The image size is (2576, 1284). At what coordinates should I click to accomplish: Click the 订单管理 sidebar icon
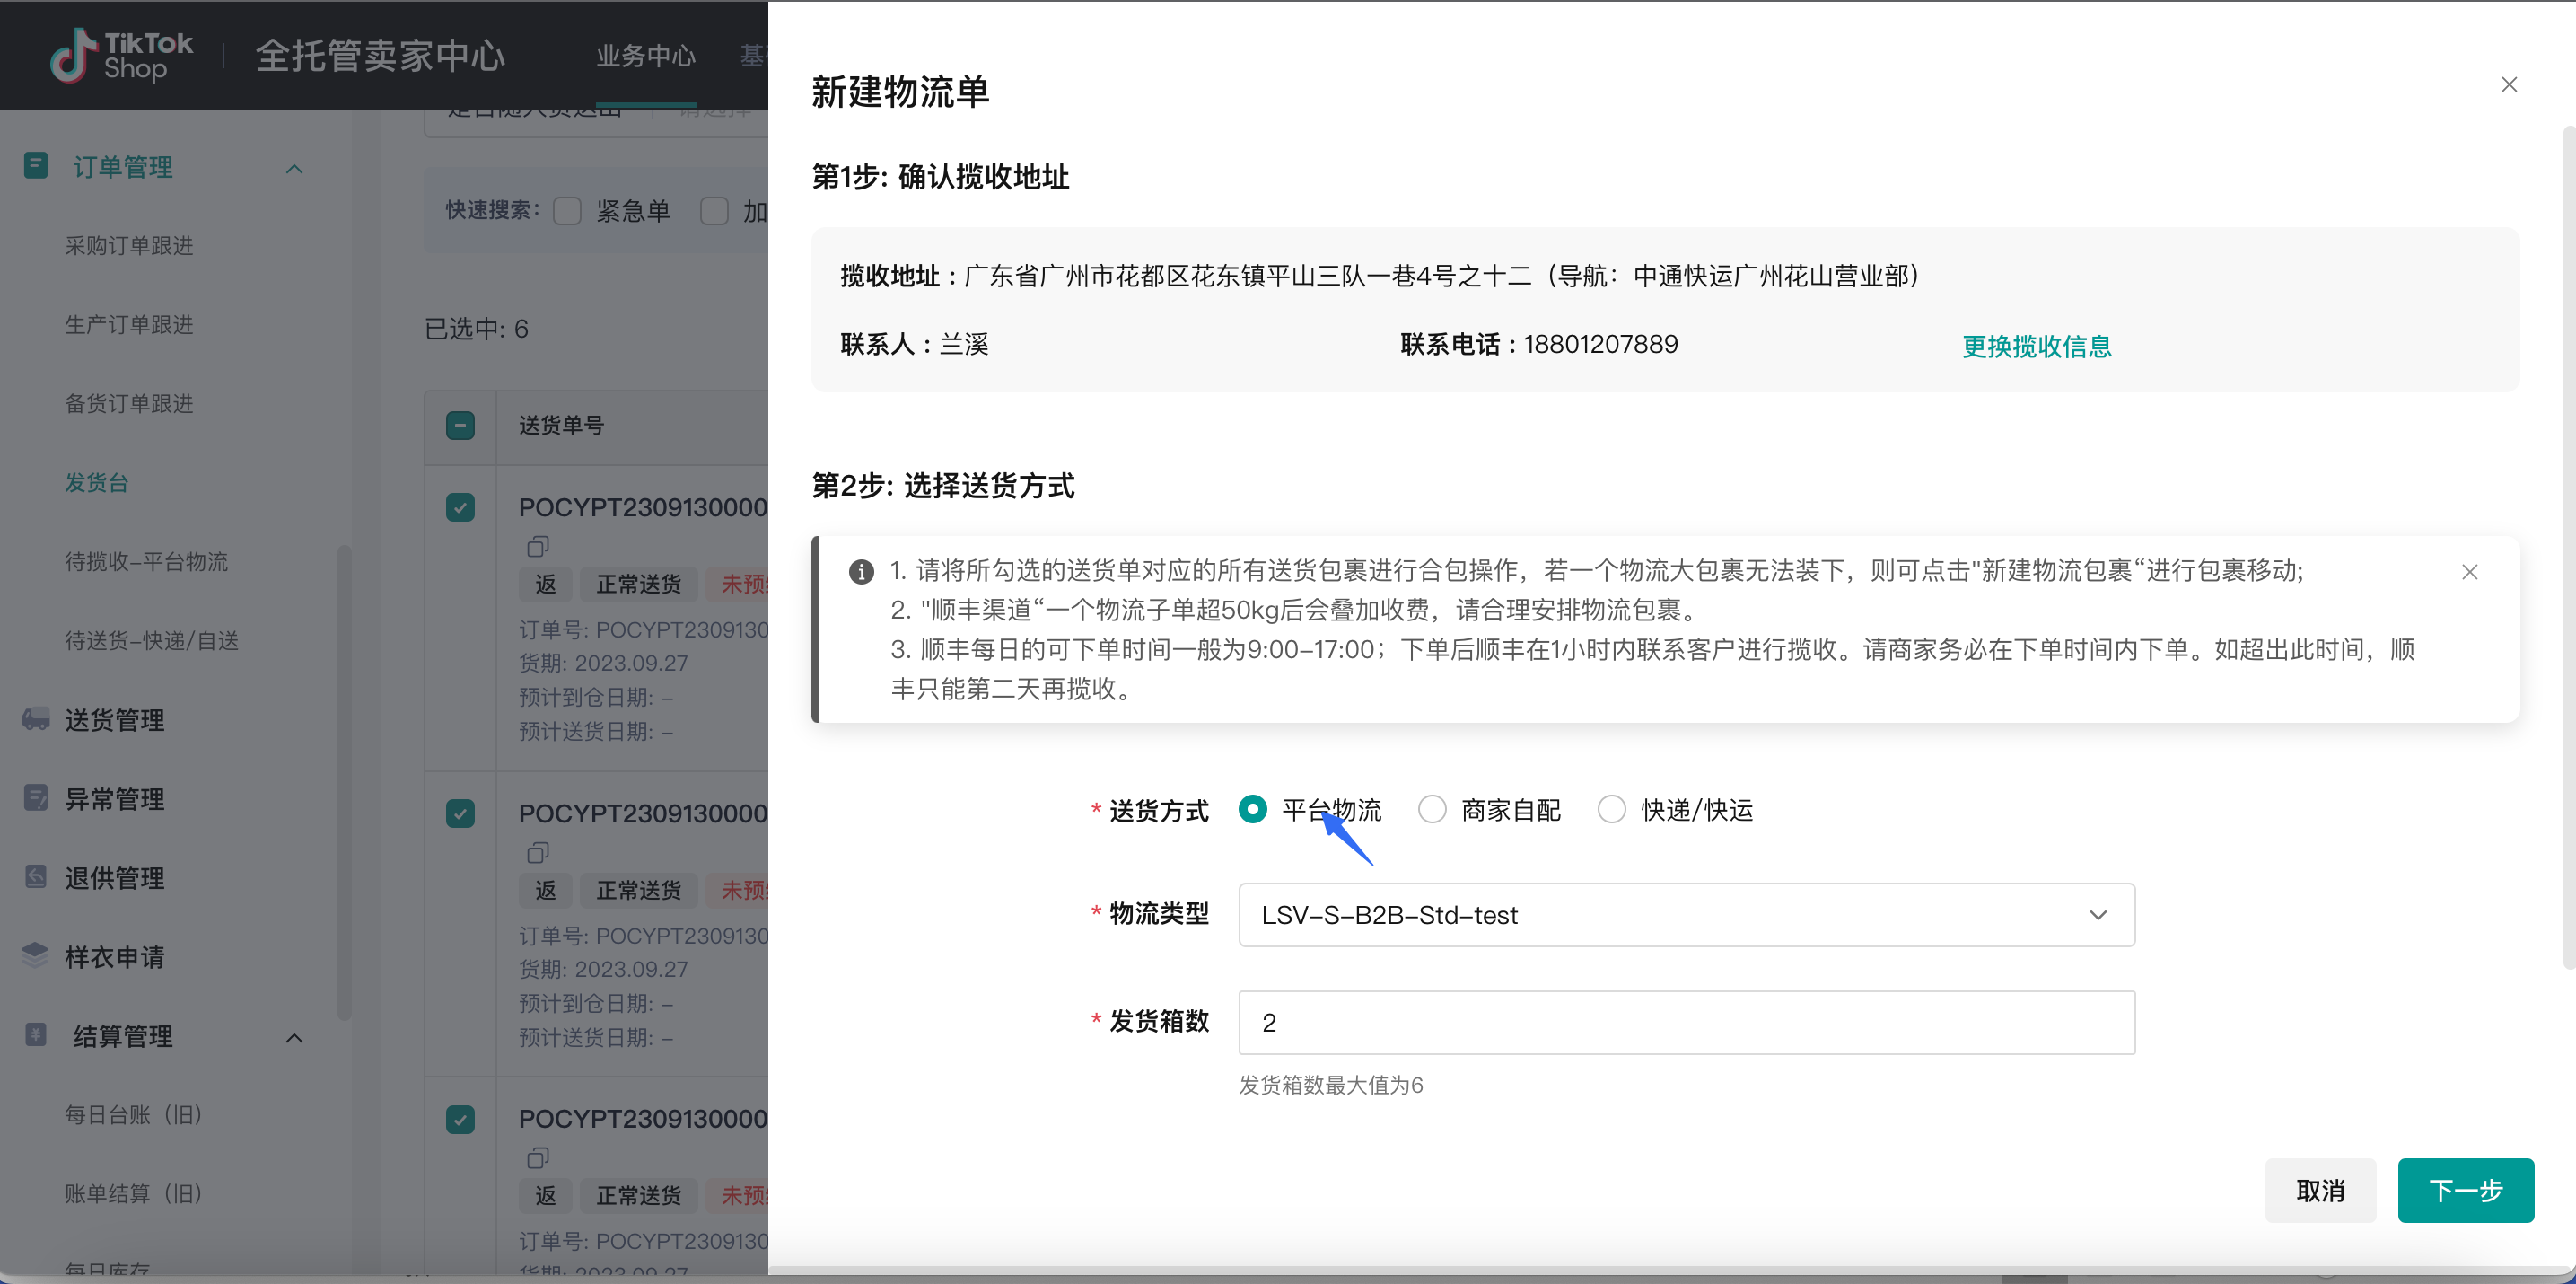(x=36, y=166)
